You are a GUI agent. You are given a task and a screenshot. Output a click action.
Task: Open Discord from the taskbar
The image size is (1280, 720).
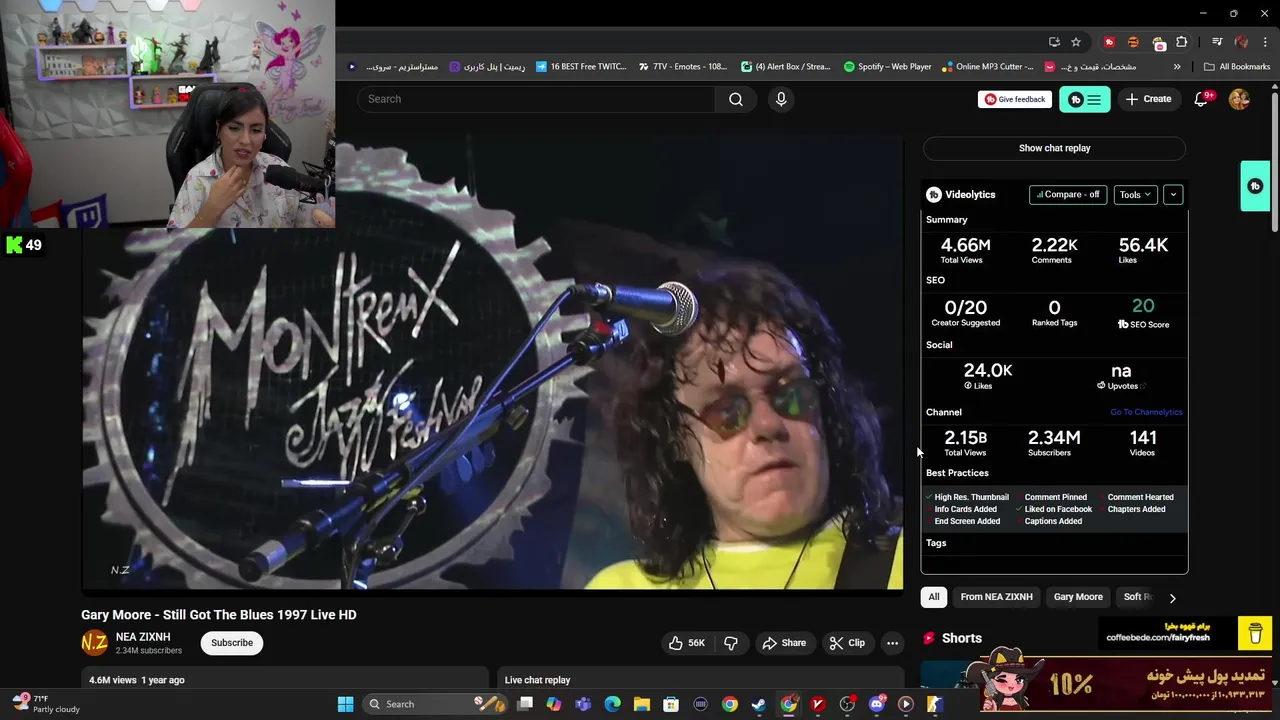[877, 704]
